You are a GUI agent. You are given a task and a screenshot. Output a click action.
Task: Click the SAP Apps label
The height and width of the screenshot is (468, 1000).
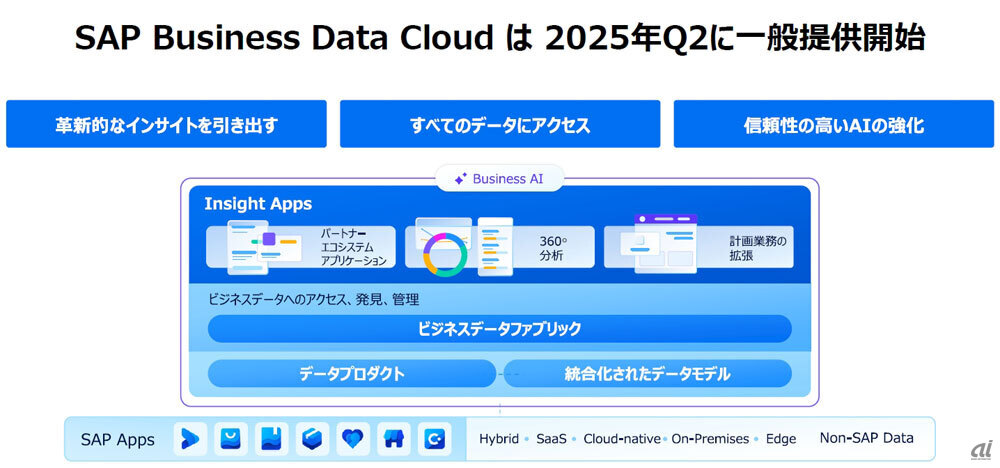pyautogui.click(x=117, y=439)
